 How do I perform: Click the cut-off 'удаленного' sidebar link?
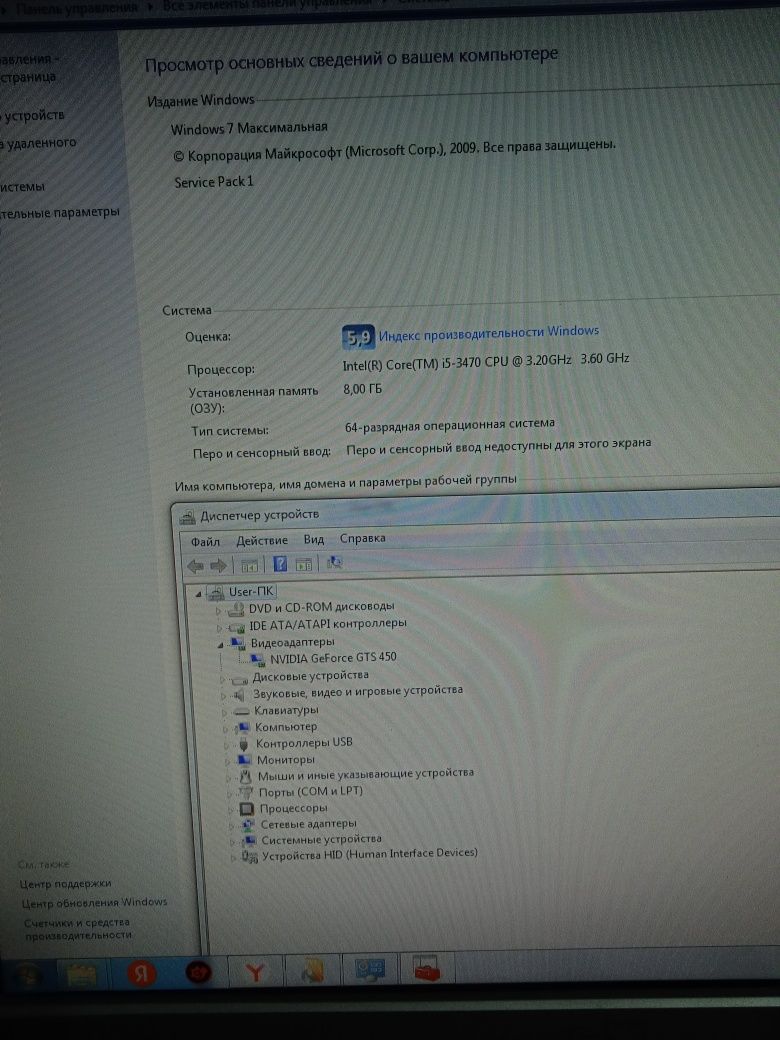coord(38,143)
